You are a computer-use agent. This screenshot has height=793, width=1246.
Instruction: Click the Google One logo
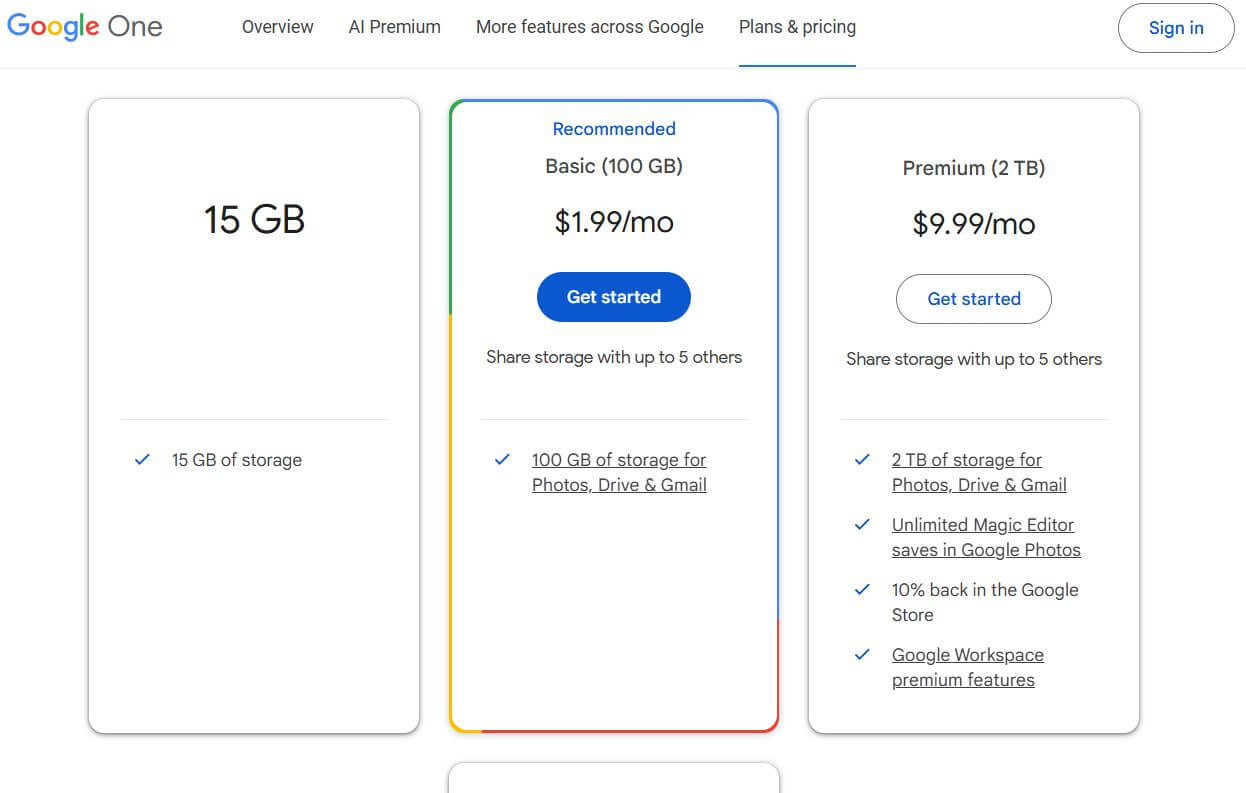(x=84, y=27)
